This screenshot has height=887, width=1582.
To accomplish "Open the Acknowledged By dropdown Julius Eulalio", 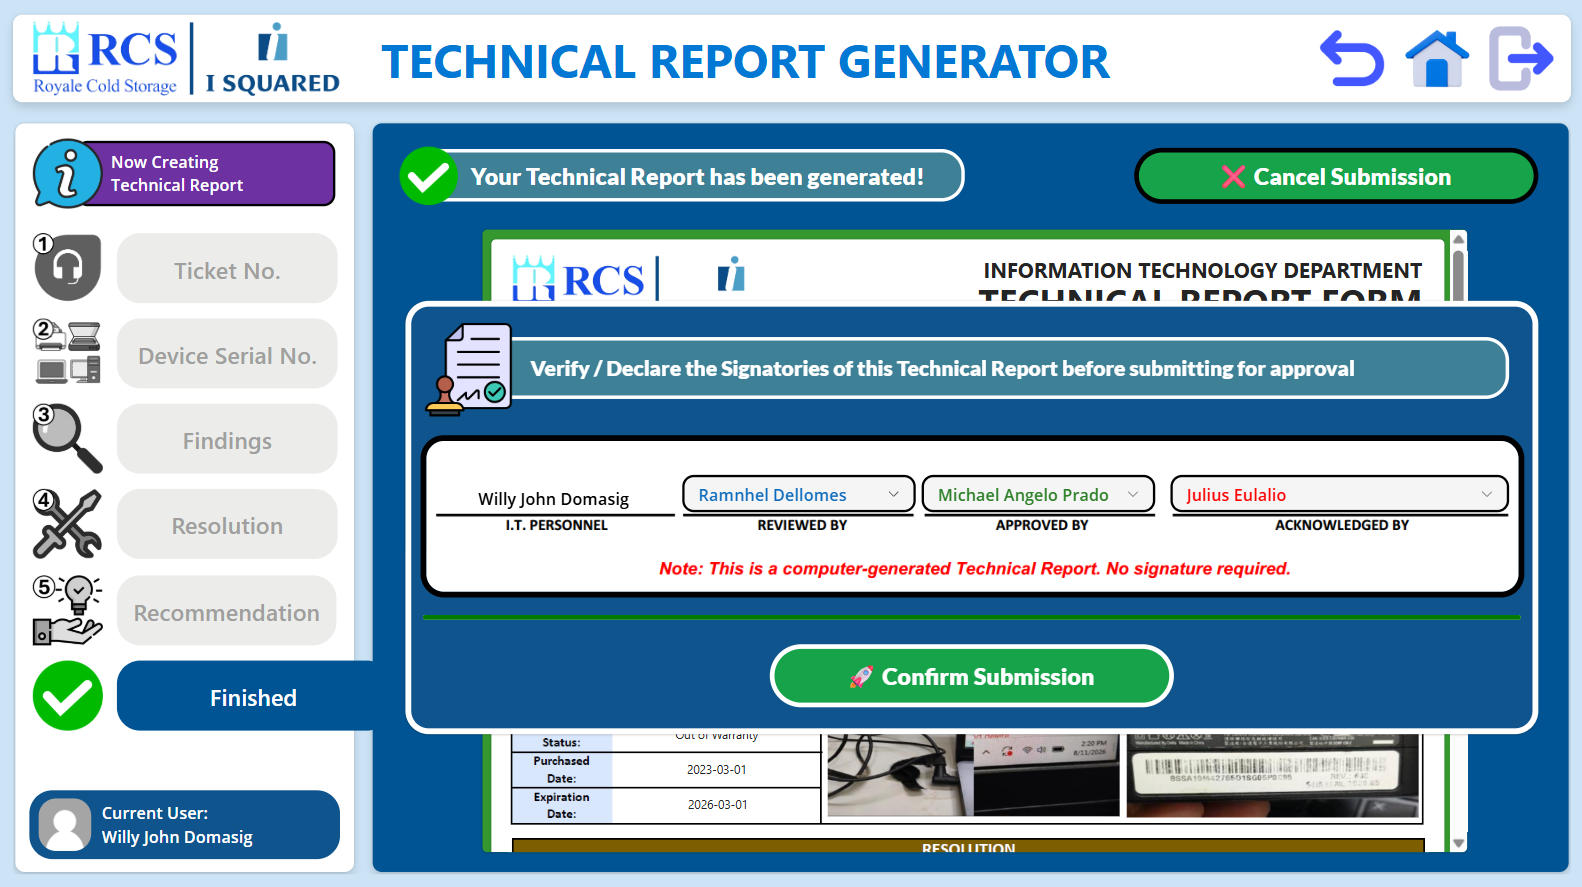I will pyautogui.click(x=1339, y=495).
